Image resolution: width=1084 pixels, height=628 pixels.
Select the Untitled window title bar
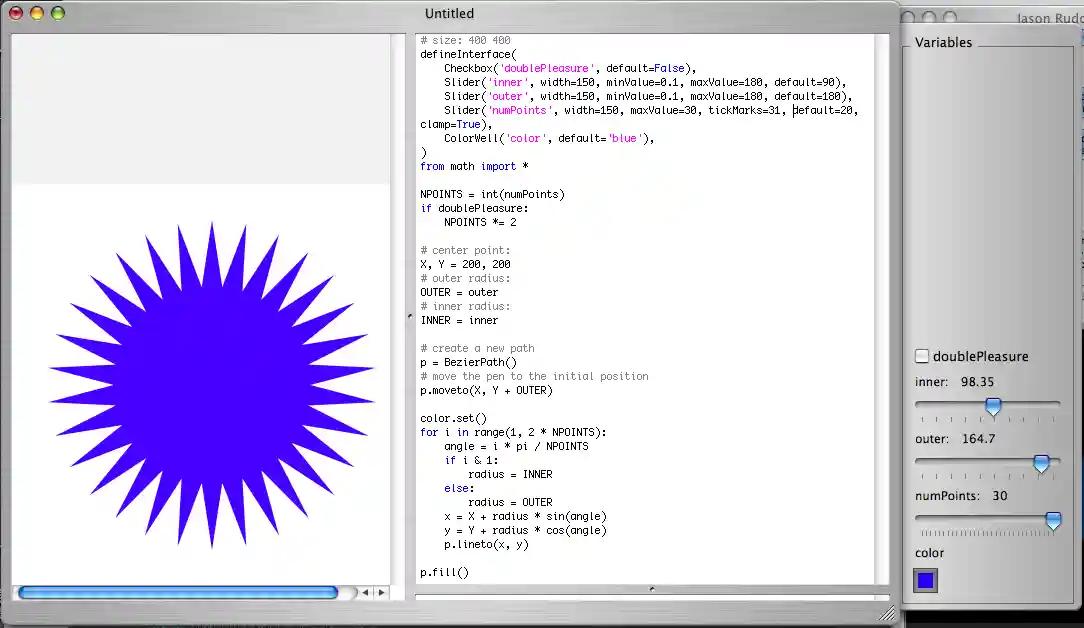click(449, 13)
